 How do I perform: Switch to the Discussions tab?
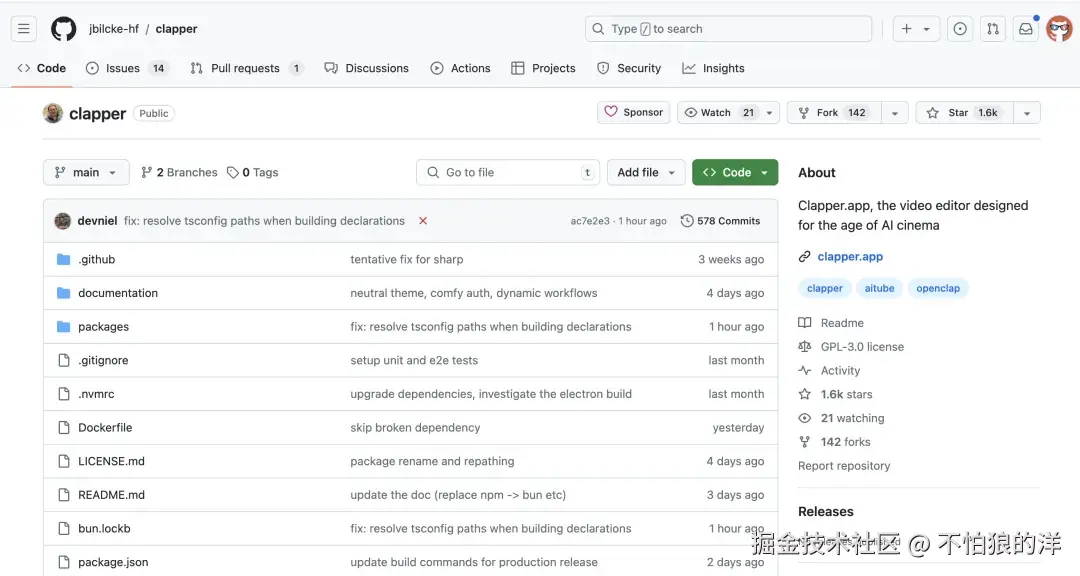click(x=366, y=68)
